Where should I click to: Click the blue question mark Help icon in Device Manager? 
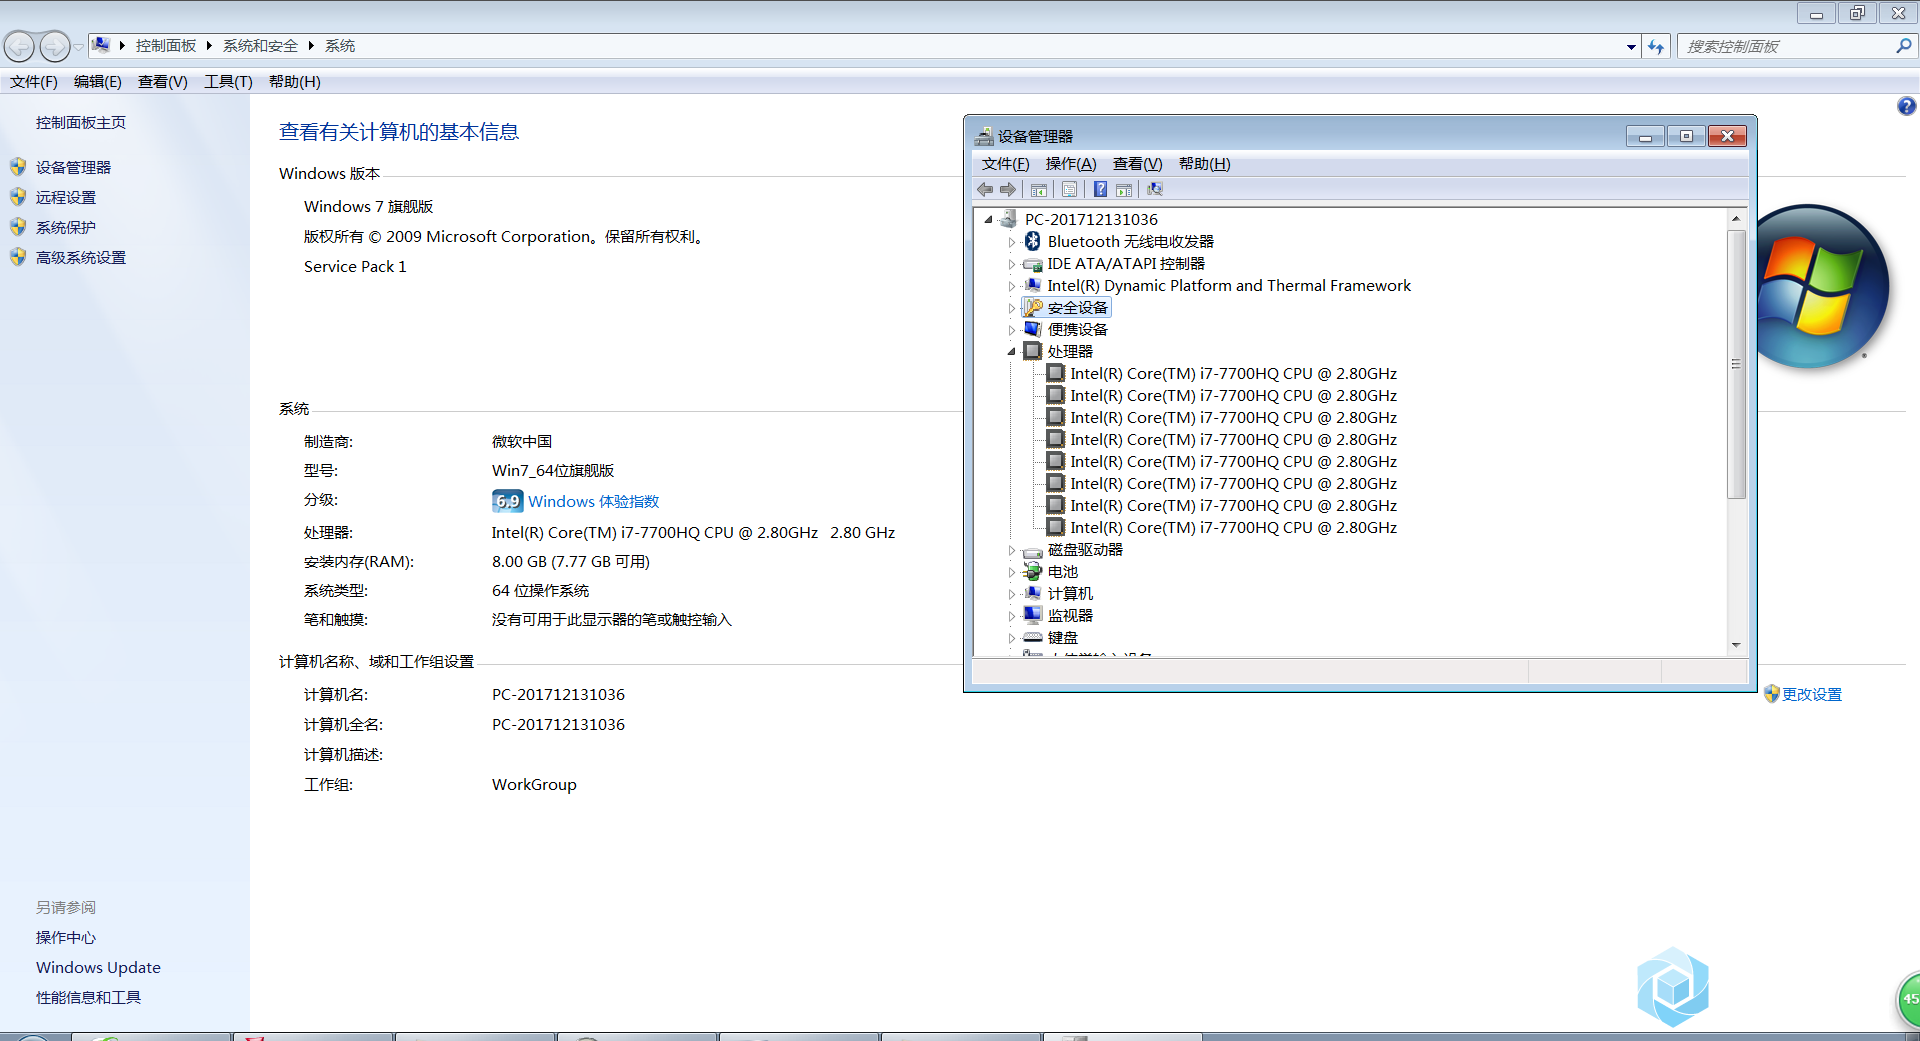pyautogui.click(x=1100, y=189)
